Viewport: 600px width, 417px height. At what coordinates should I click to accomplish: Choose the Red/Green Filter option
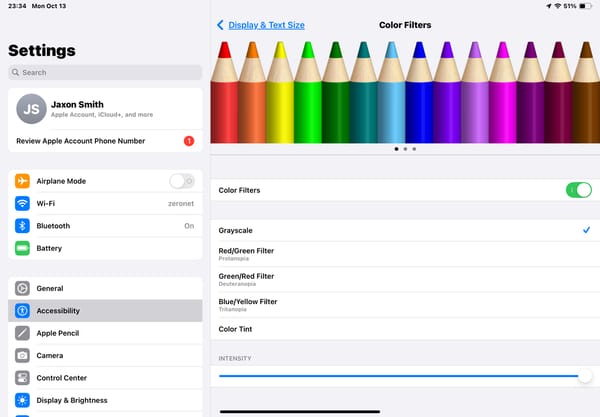point(405,254)
